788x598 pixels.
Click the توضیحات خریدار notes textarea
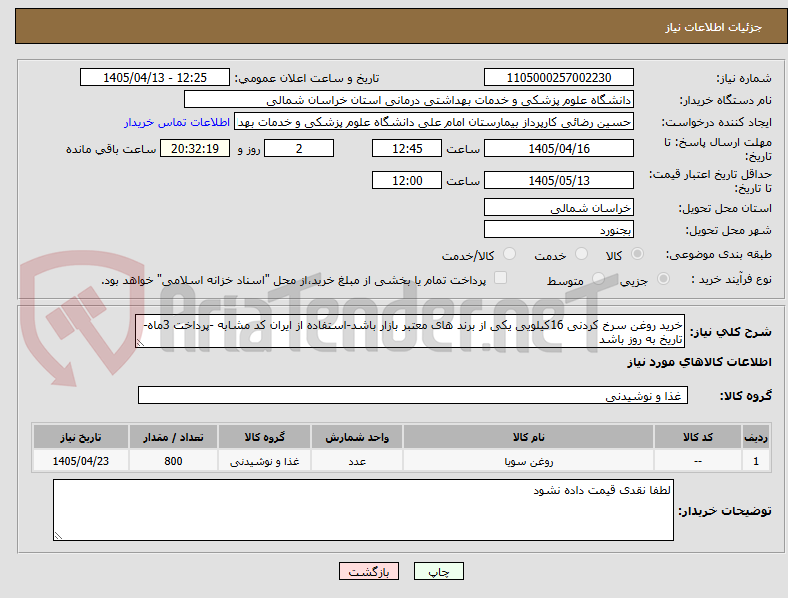(363, 511)
